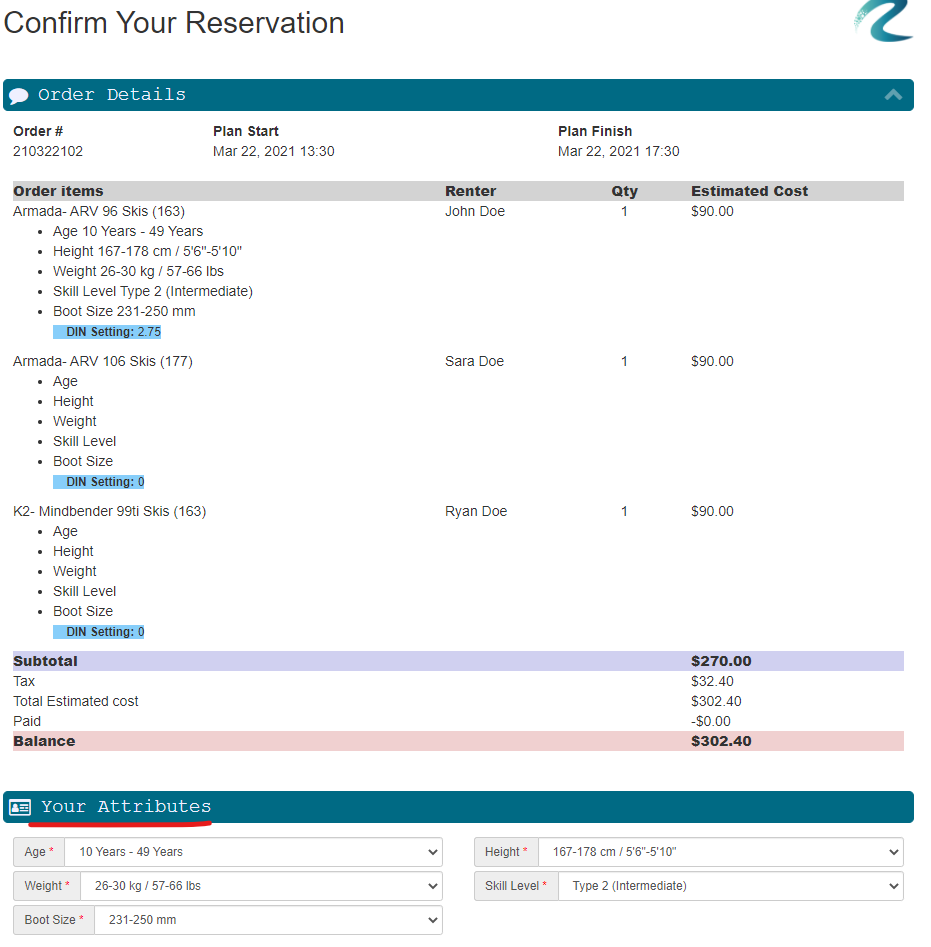The image size is (931, 947).
Task: Collapse the Order Details panel chevron
Action: (x=893, y=95)
